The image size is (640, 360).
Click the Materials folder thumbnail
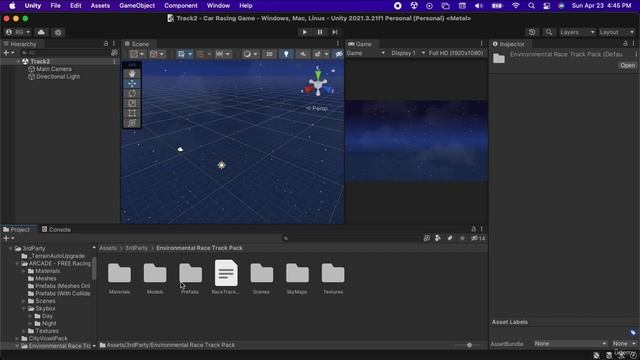pyautogui.click(x=119, y=273)
